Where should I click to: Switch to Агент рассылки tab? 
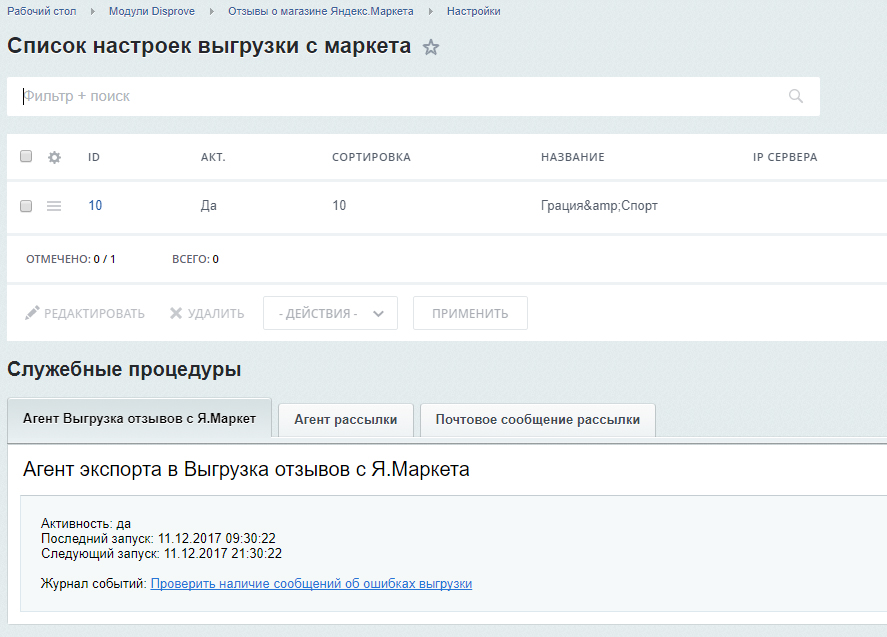click(x=345, y=420)
